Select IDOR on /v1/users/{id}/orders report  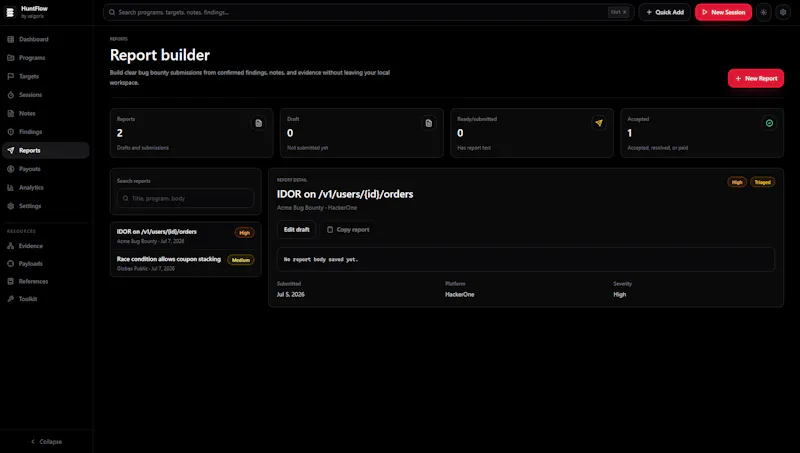tap(186, 236)
